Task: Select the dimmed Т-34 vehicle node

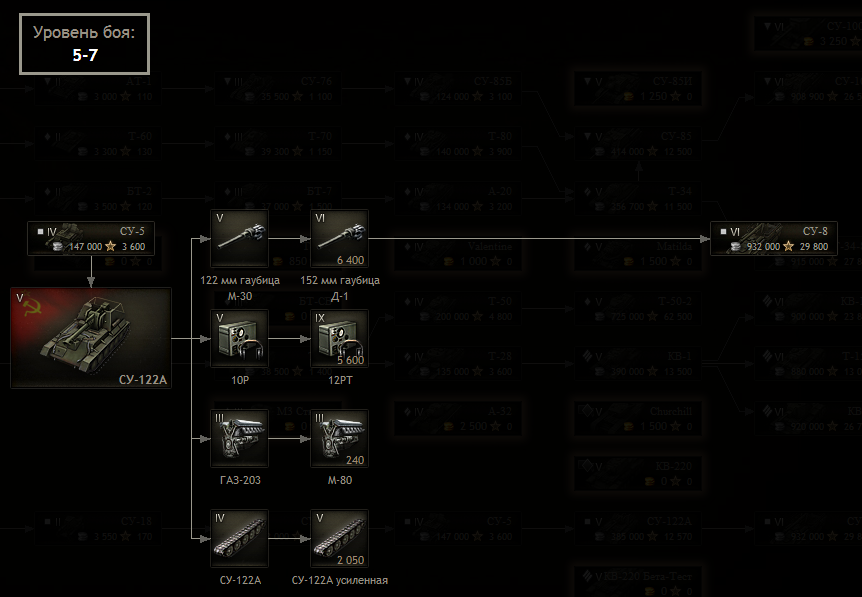Action: click(x=638, y=198)
